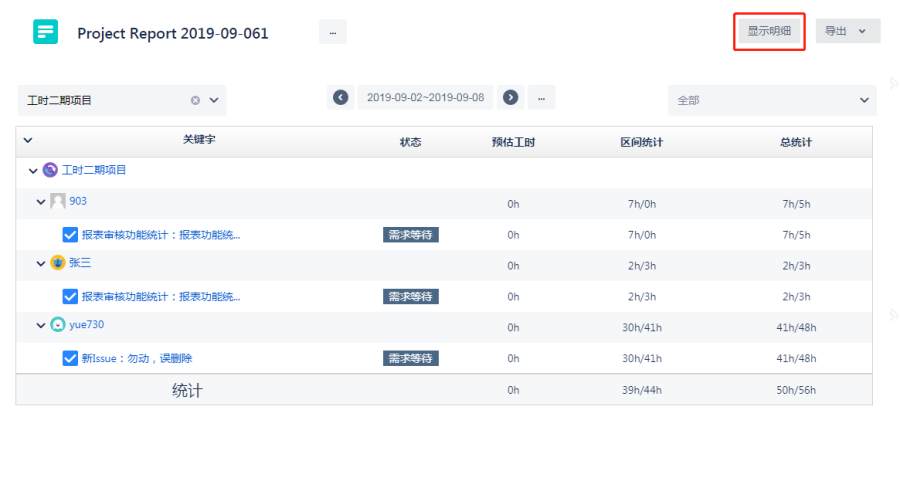Click yue730's teal avatar icon
This screenshot has height=498, width=900.
point(58,325)
